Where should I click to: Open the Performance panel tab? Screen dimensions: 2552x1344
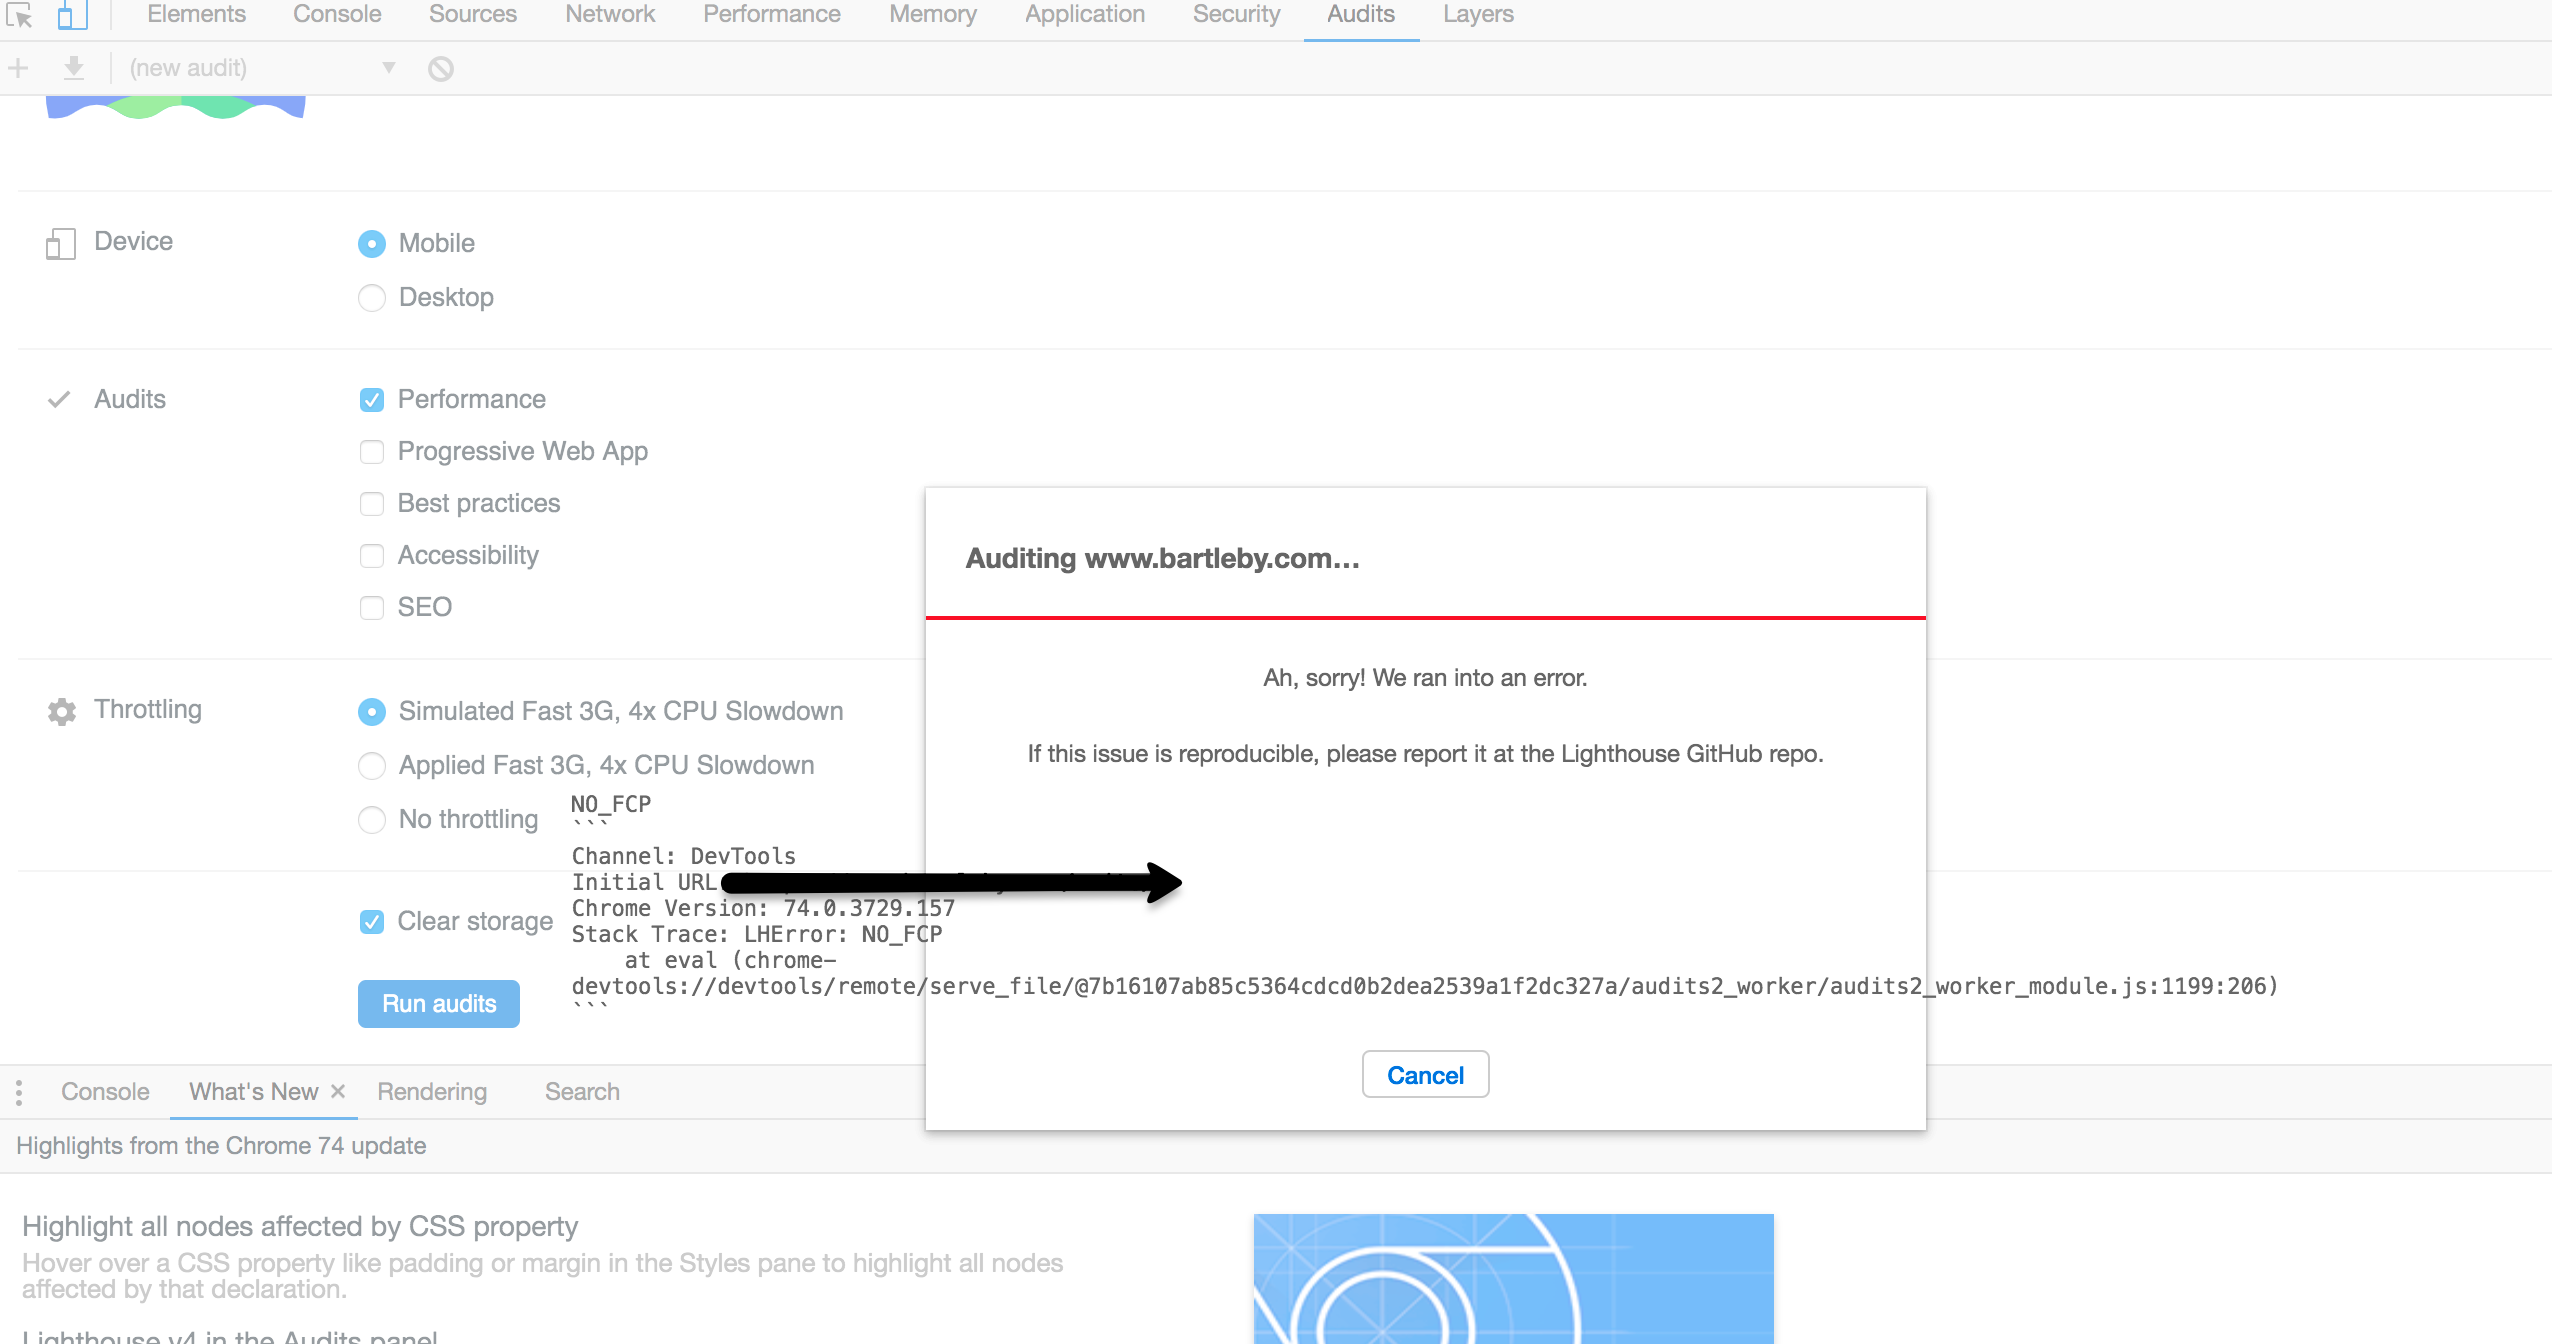coord(772,15)
